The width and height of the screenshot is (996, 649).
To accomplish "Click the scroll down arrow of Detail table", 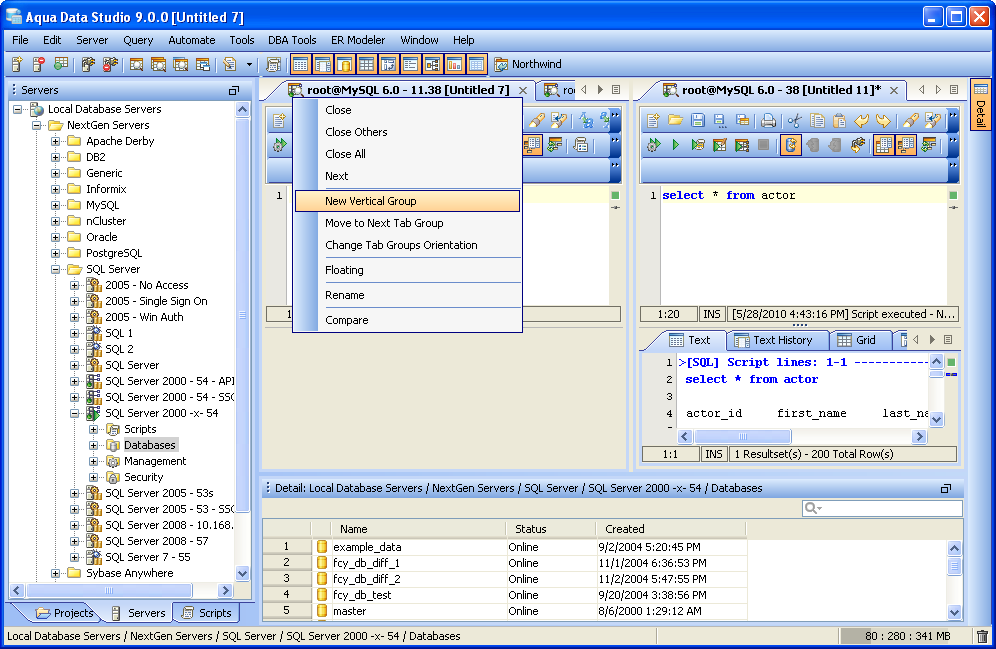I will coord(954,612).
